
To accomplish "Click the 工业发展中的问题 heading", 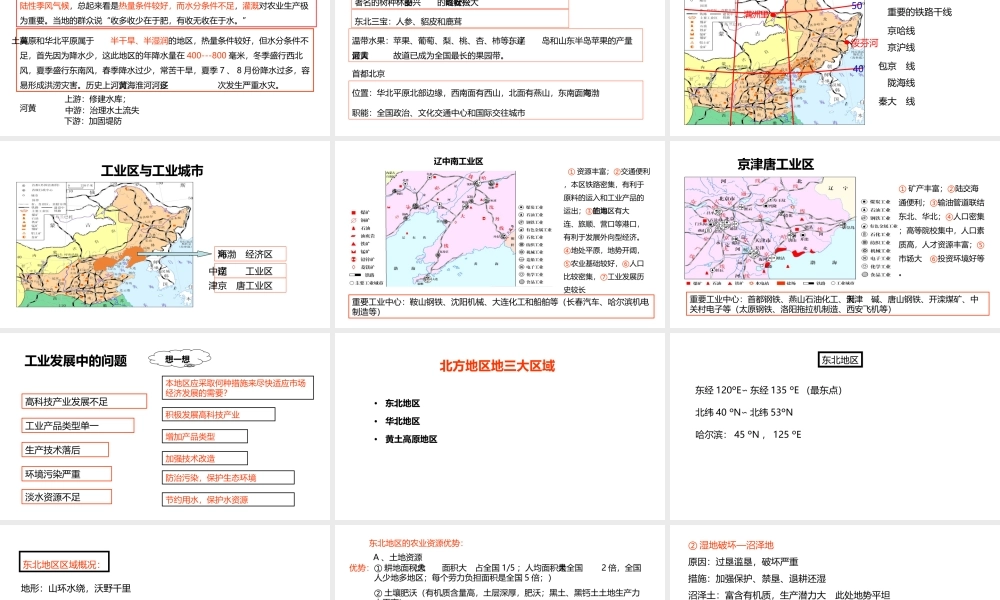I will click(x=76, y=361).
